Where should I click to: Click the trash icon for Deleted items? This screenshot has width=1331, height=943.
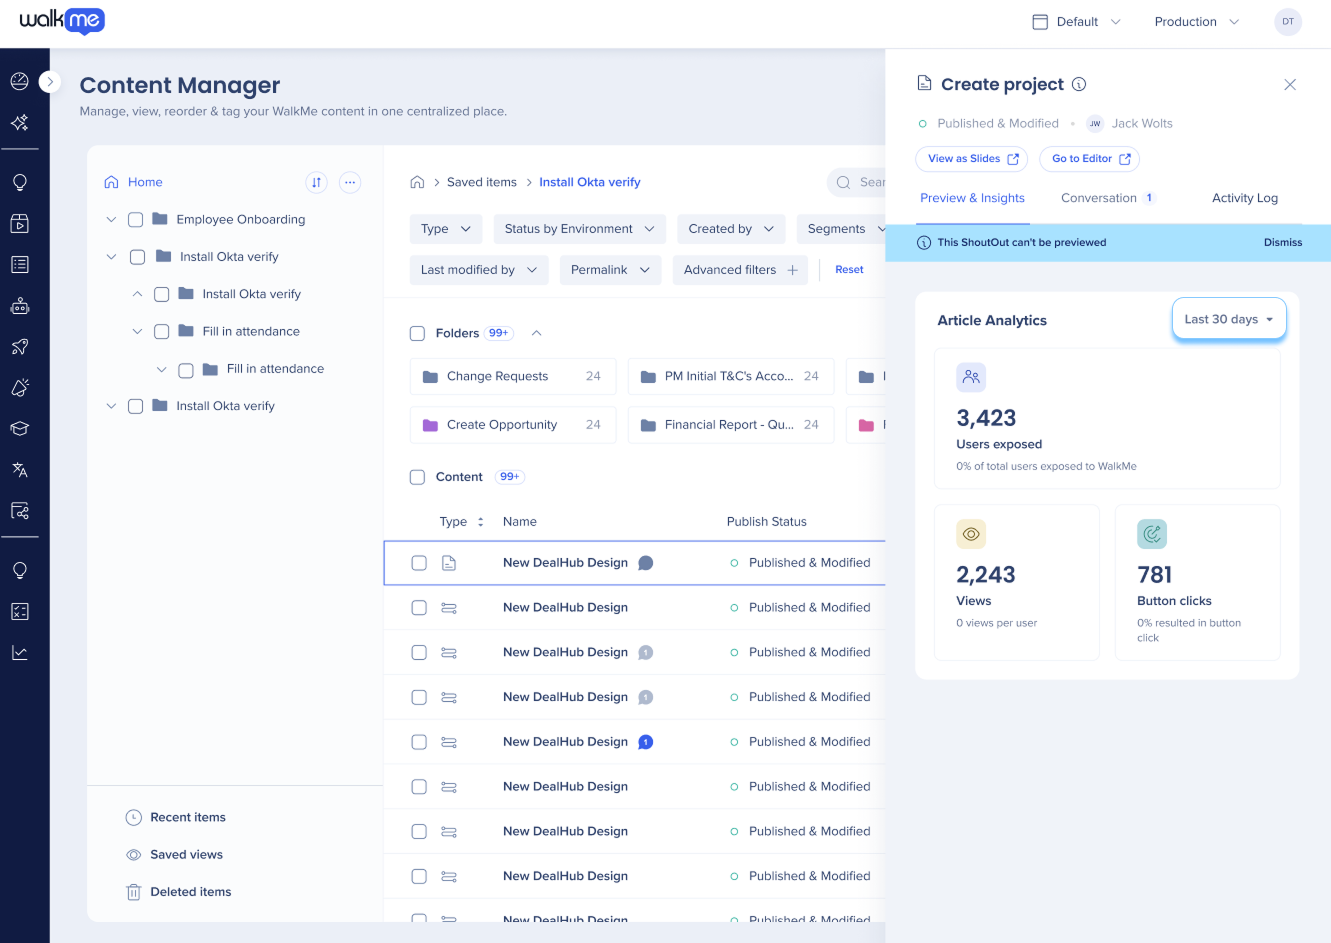tap(133, 892)
